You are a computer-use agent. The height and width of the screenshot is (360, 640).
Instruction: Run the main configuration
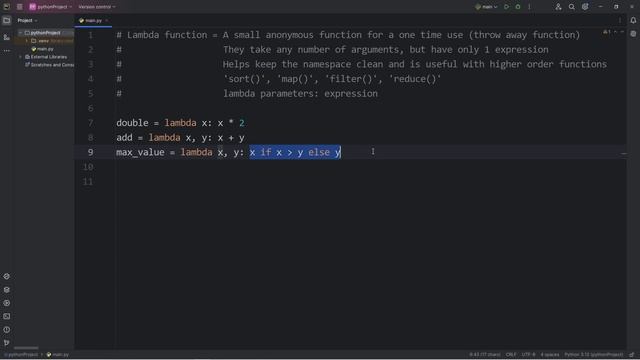coord(507,7)
